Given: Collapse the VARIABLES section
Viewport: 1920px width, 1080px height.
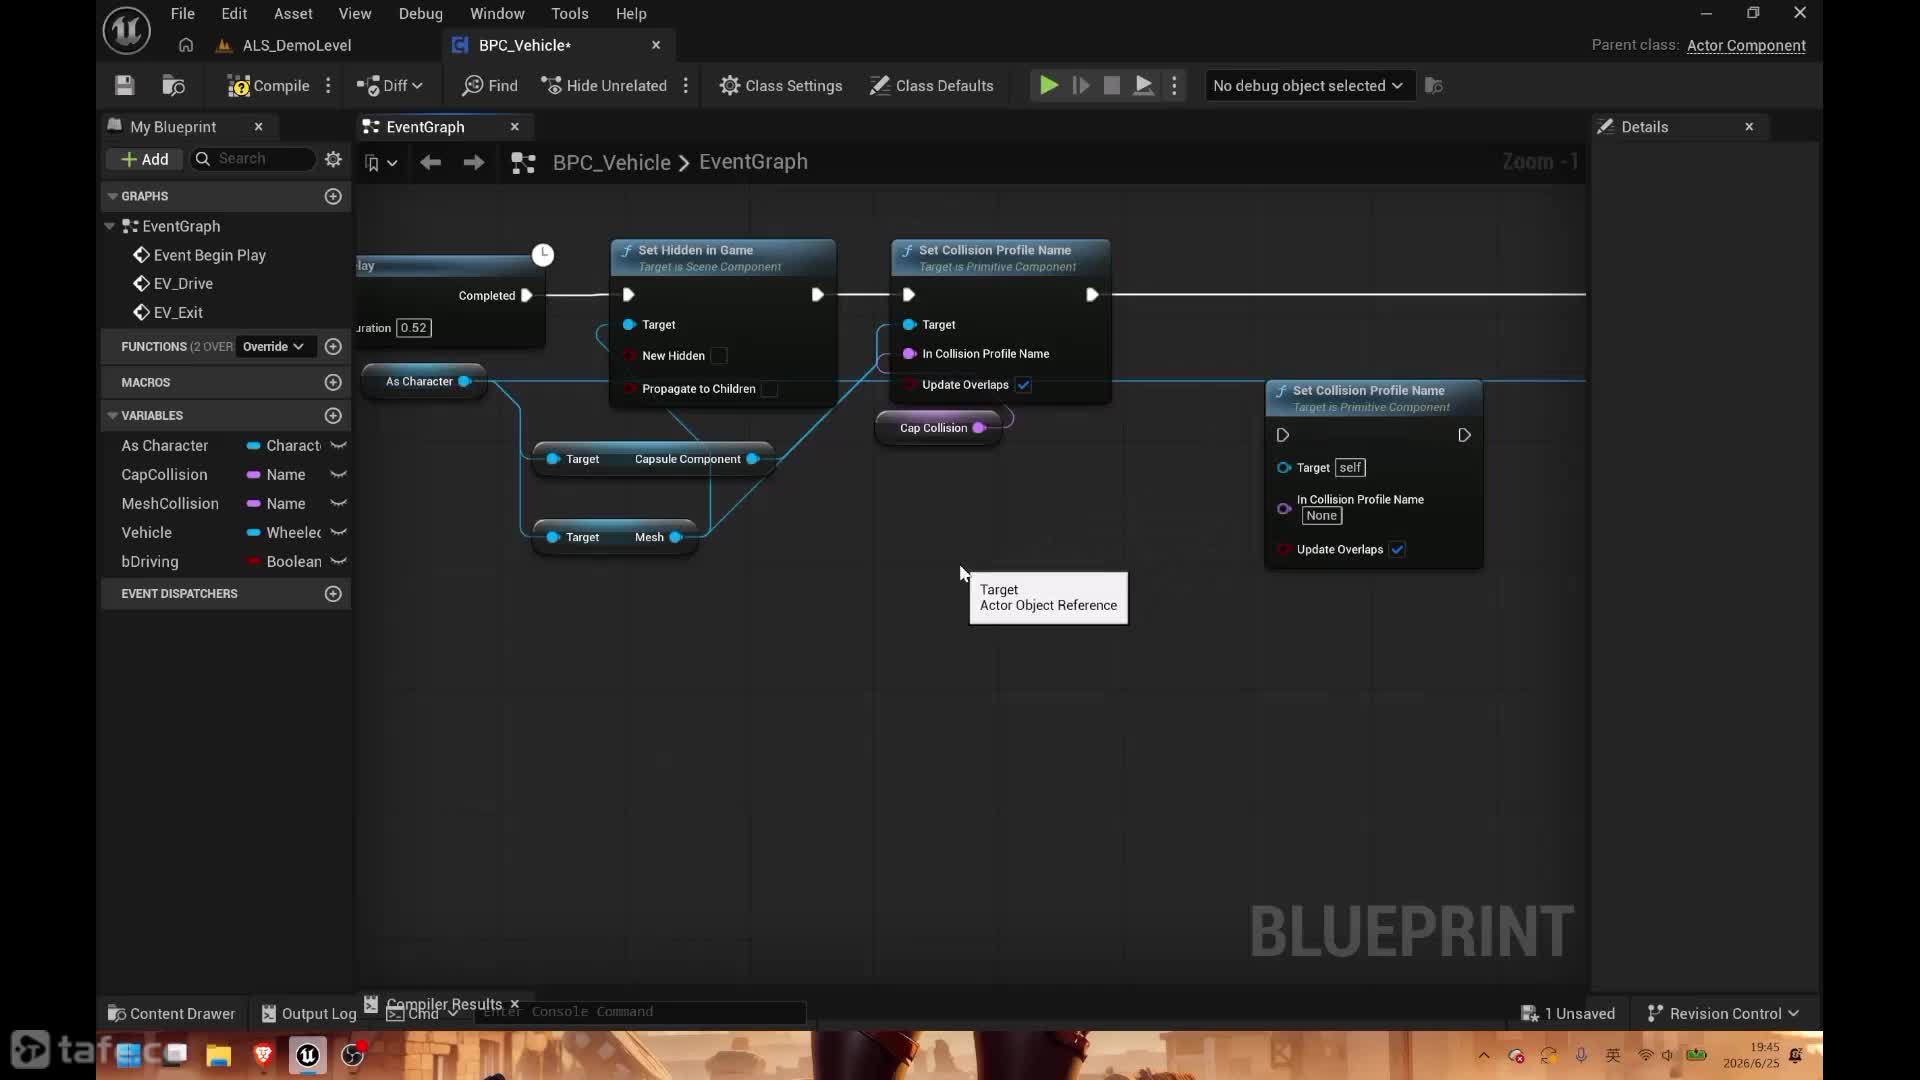Looking at the screenshot, I should 113,416.
